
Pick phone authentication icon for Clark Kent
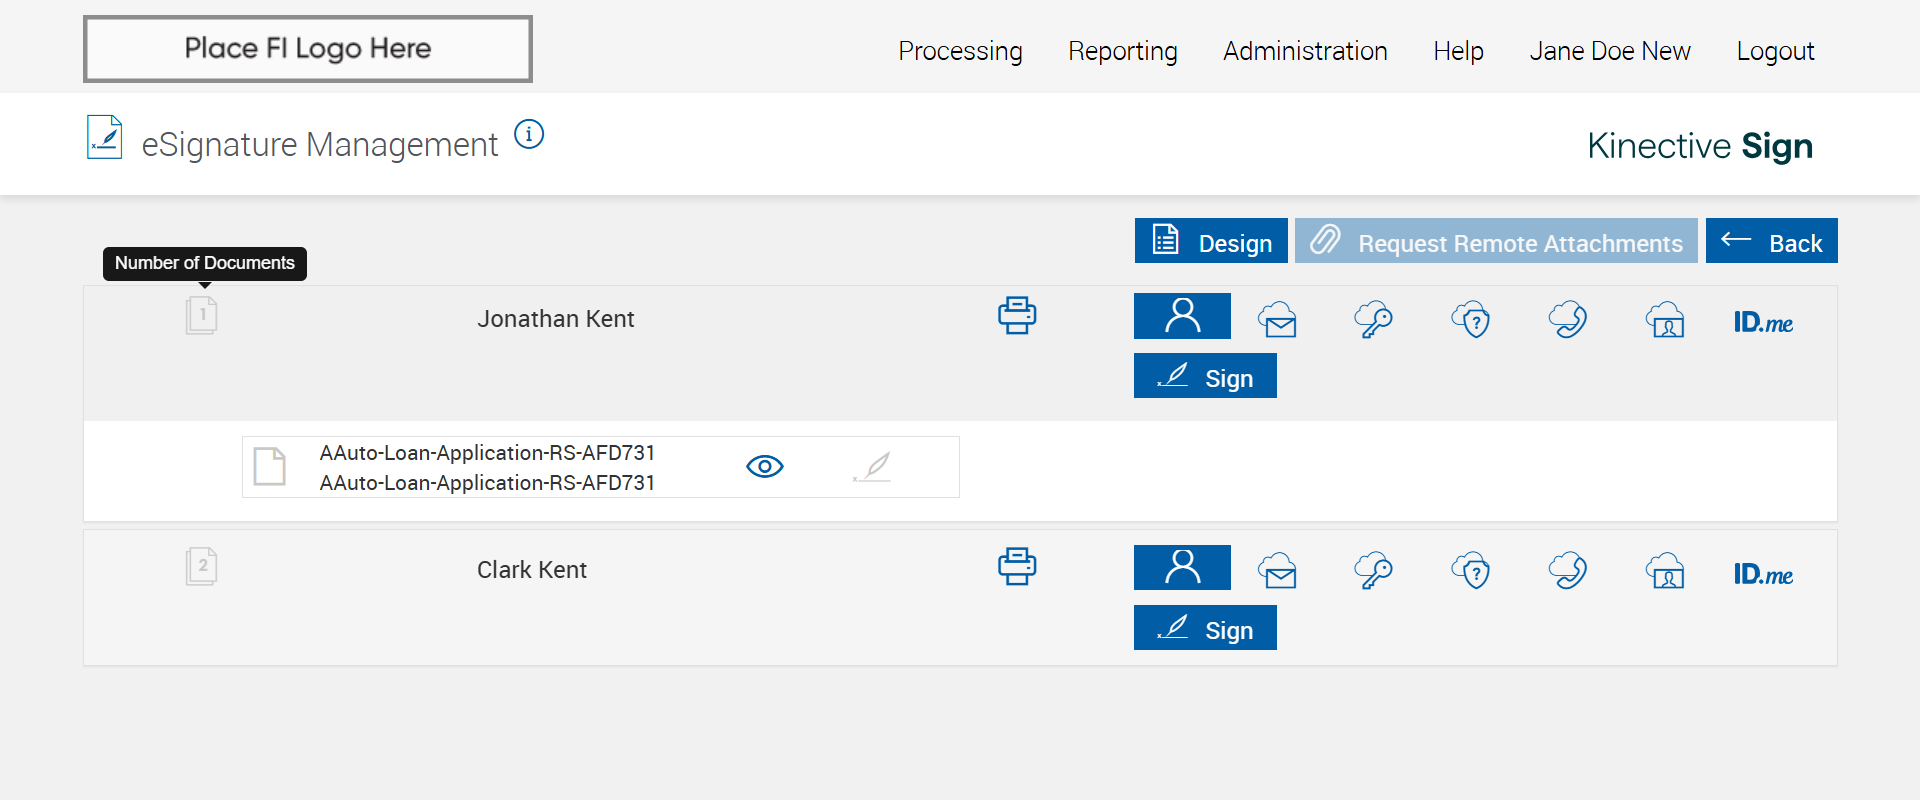point(1568,571)
